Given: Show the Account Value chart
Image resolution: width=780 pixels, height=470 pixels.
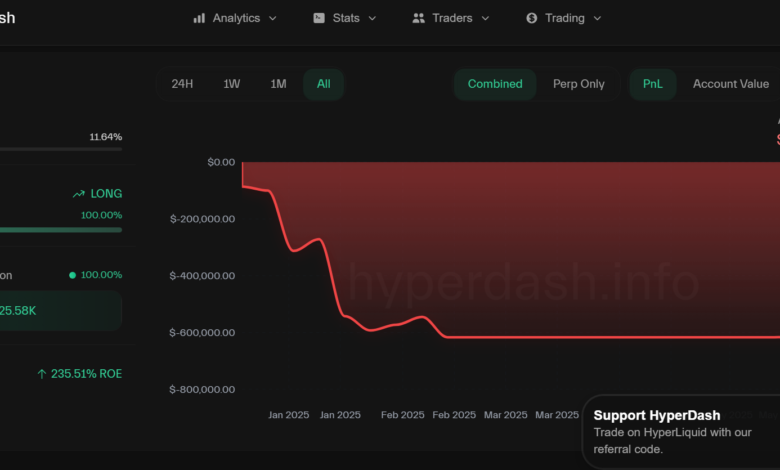Looking at the screenshot, I should pyautogui.click(x=731, y=84).
